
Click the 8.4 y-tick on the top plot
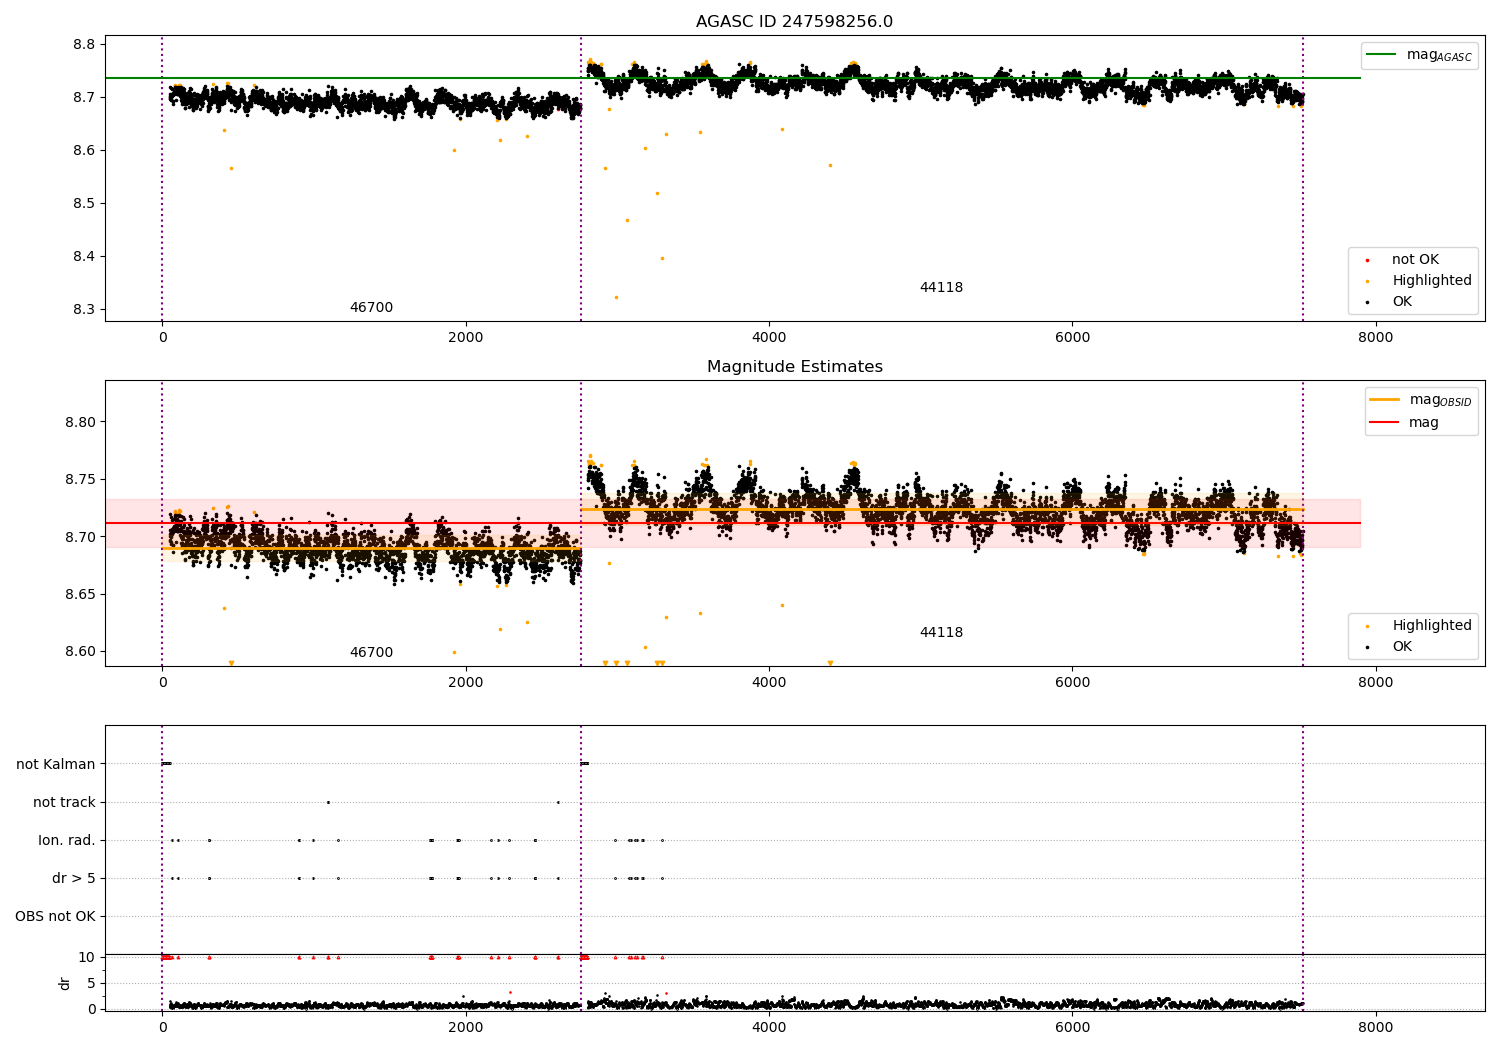(84, 257)
